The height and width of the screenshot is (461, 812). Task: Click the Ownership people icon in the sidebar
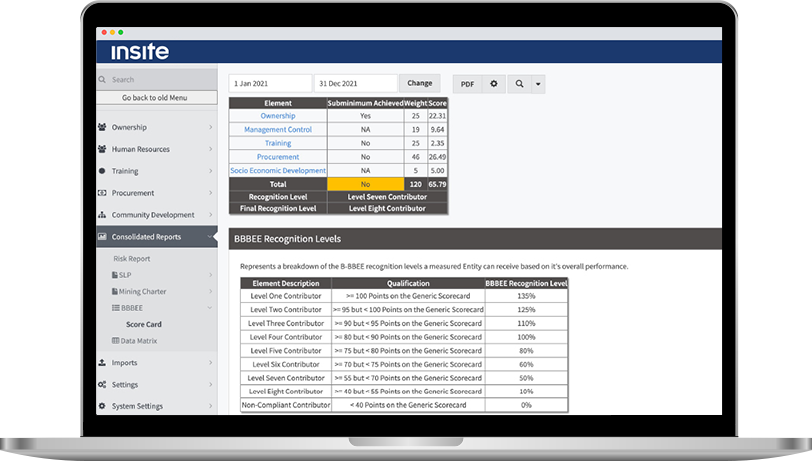coord(103,128)
